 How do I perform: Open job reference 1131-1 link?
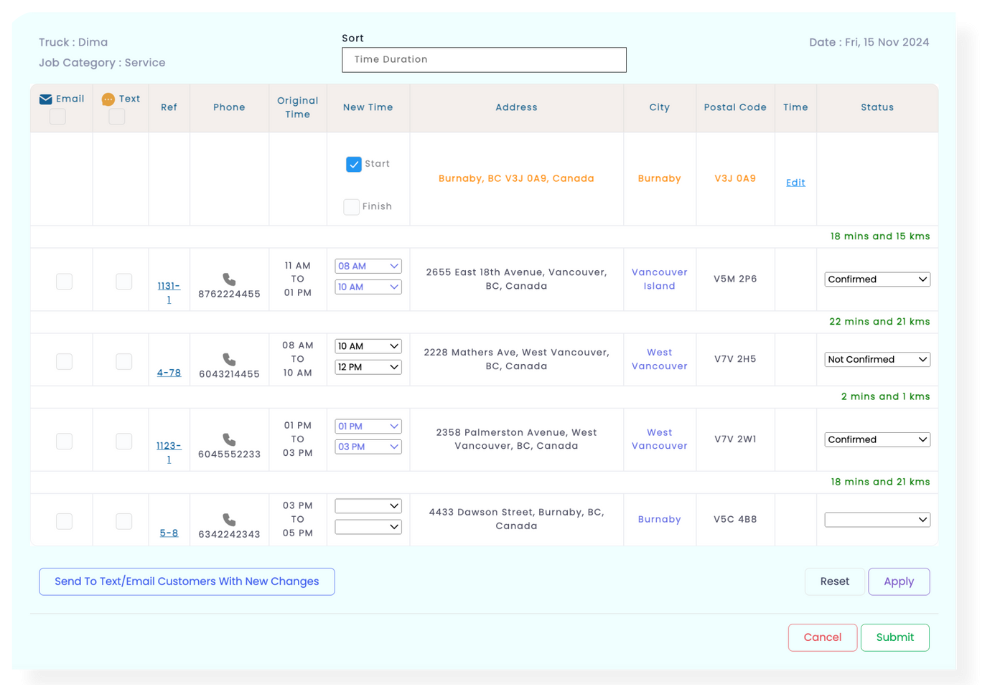pos(169,293)
